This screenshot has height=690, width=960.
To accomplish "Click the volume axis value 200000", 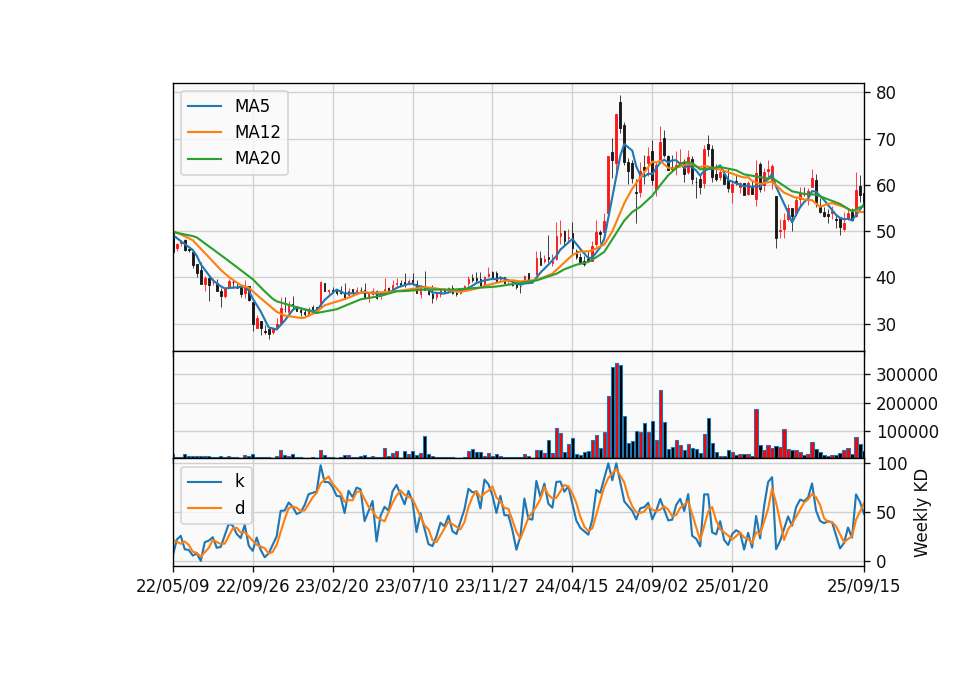I will tap(907, 403).
